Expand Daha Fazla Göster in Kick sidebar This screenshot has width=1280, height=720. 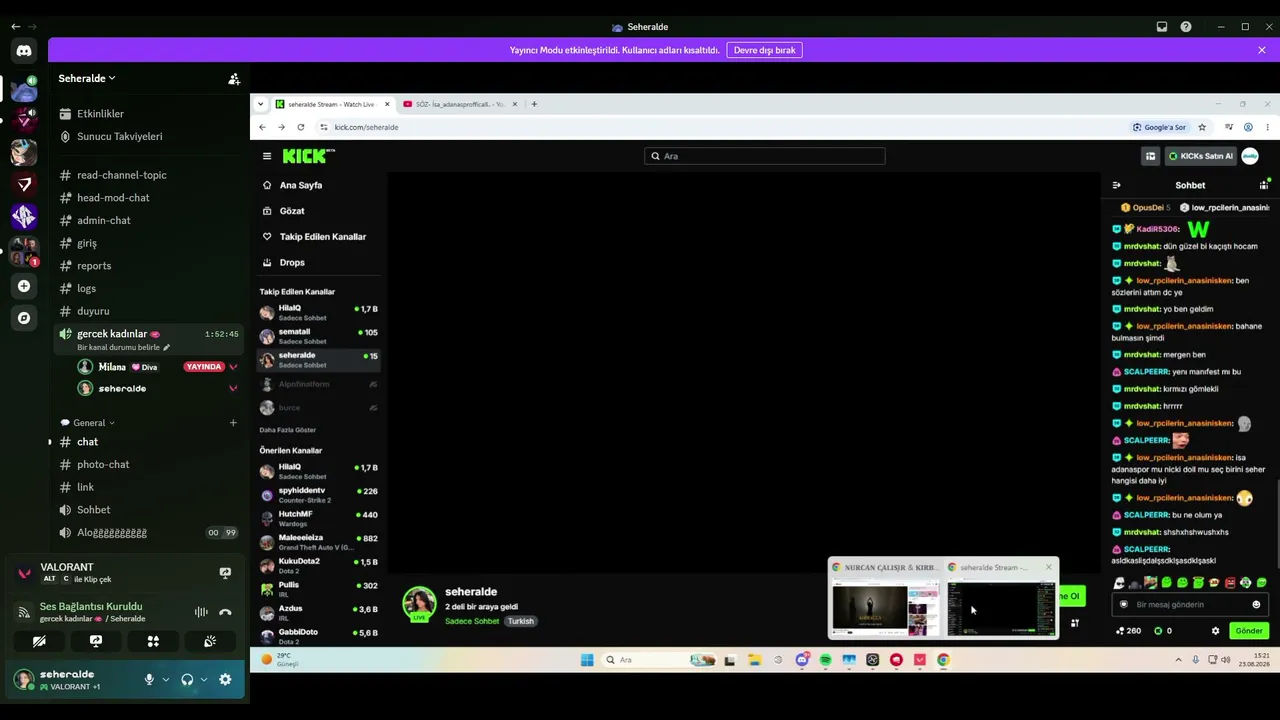click(288, 430)
